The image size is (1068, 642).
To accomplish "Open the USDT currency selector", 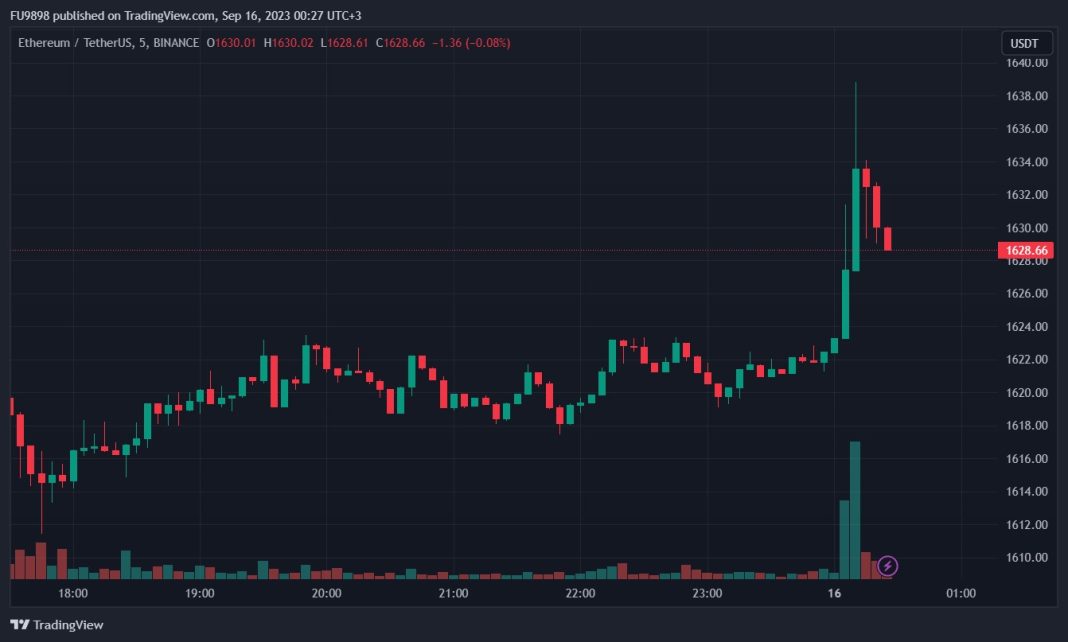I will tap(1026, 43).
